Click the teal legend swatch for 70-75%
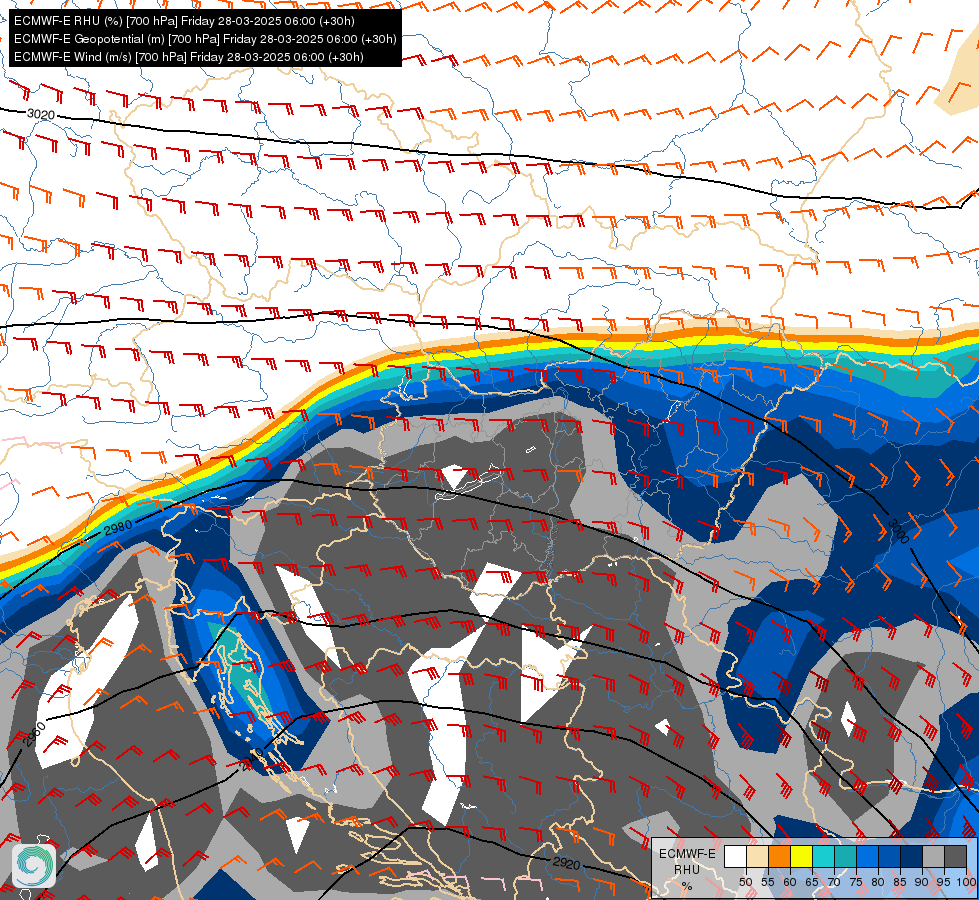The width and height of the screenshot is (979, 900). pos(845,857)
